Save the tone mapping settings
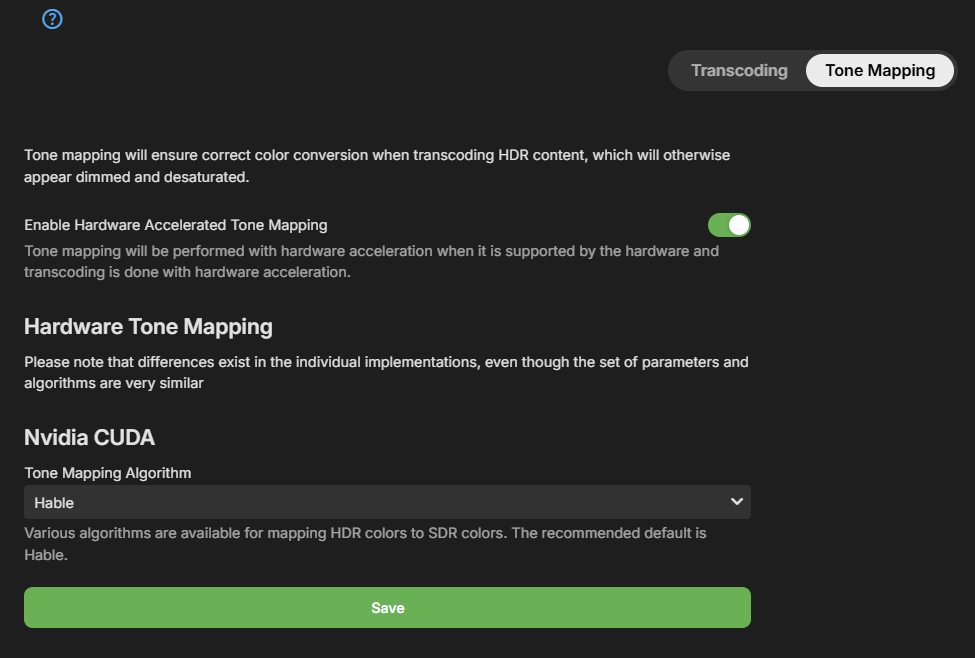 coord(387,608)
